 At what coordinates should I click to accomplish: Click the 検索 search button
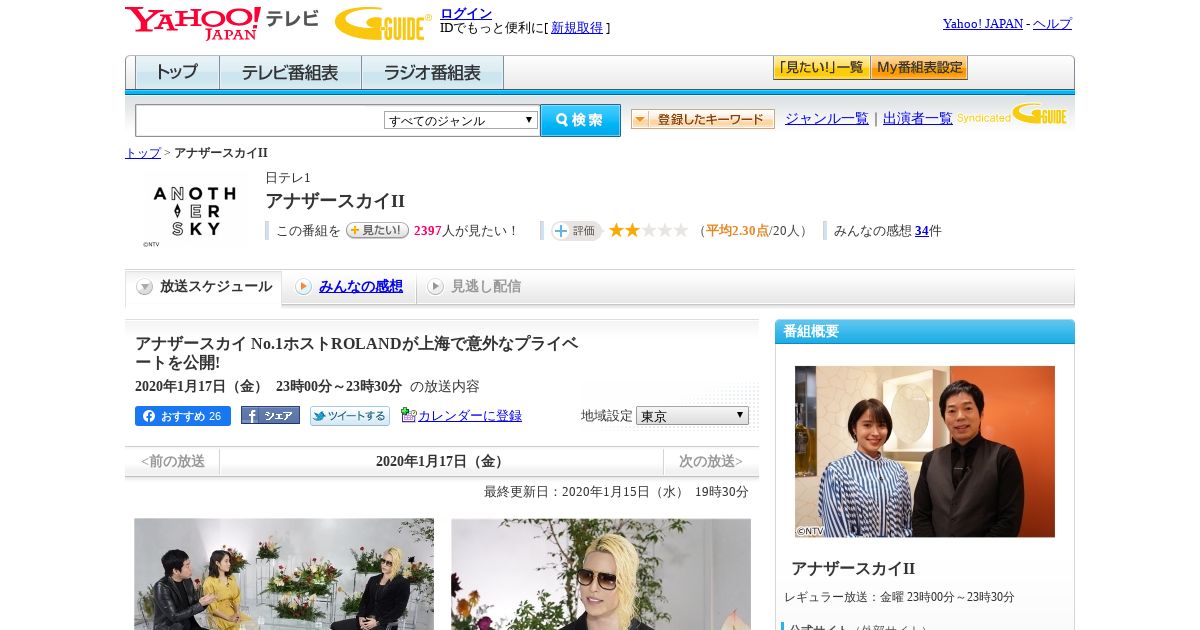(x=580, y=120)
